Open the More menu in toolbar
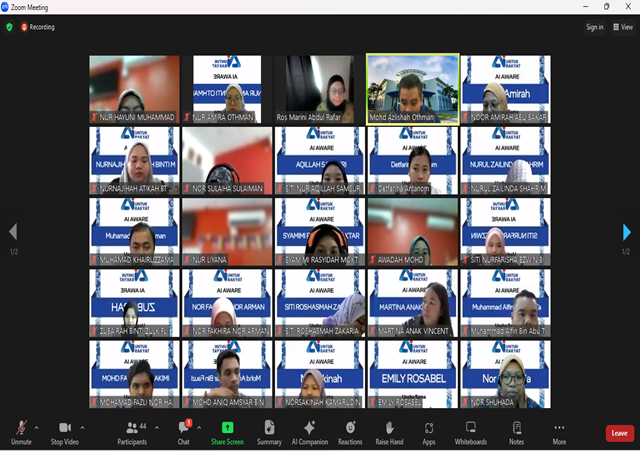Screen dimensions: 640x451 click(559, 432)
